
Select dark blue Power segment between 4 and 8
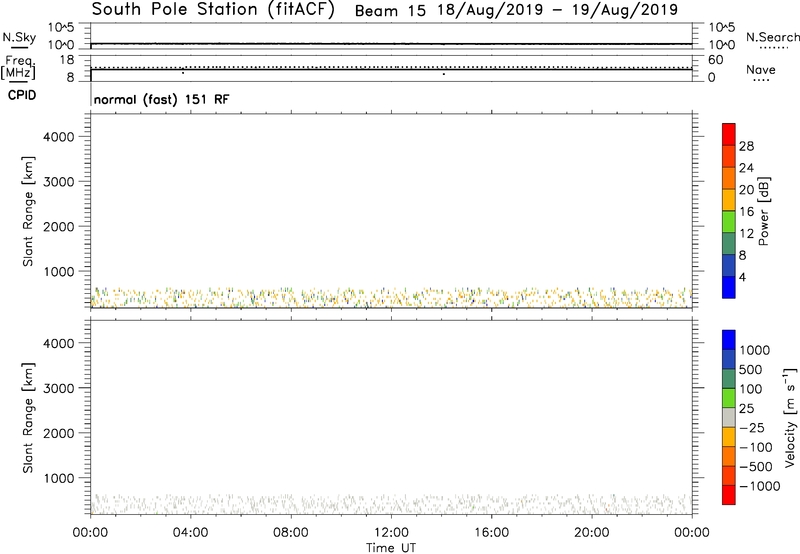coord(729,266)
